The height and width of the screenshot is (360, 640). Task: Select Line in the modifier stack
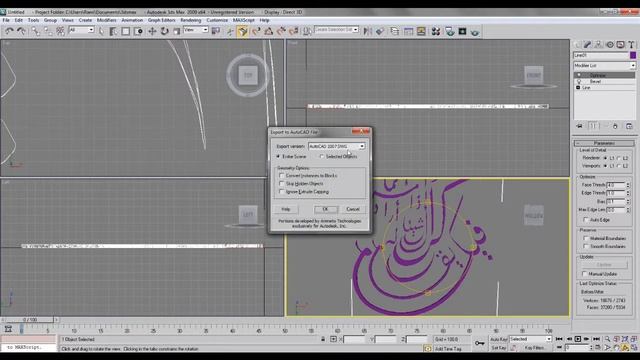587,88
